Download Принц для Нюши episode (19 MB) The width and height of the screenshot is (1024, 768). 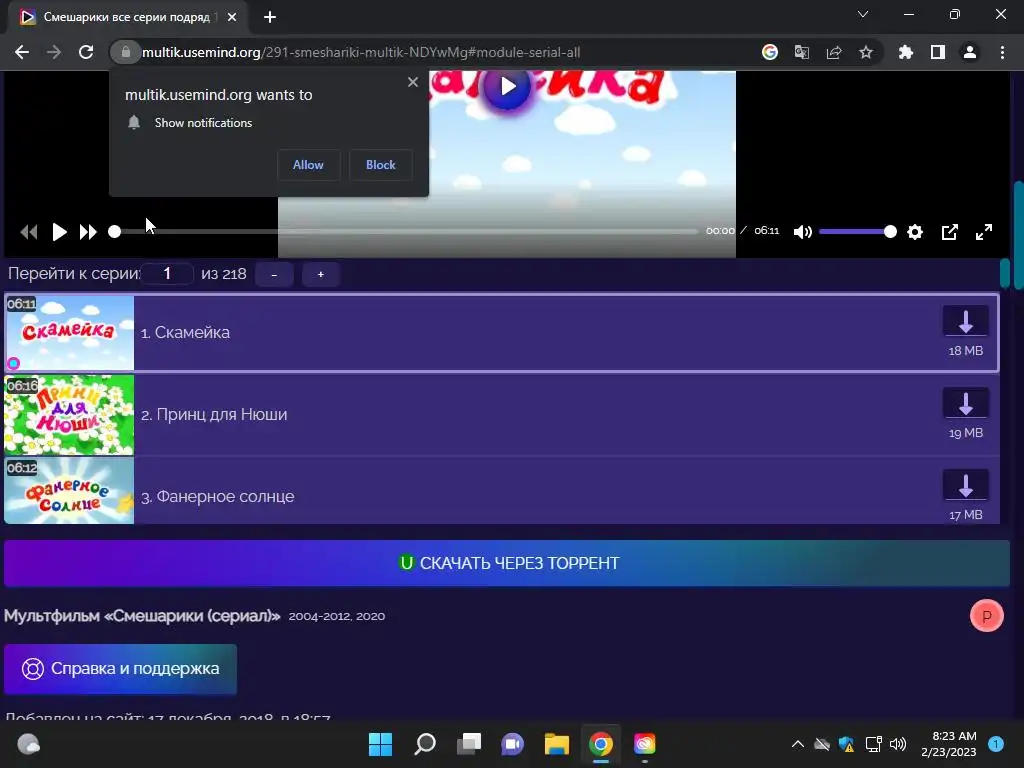coord(965,404)
